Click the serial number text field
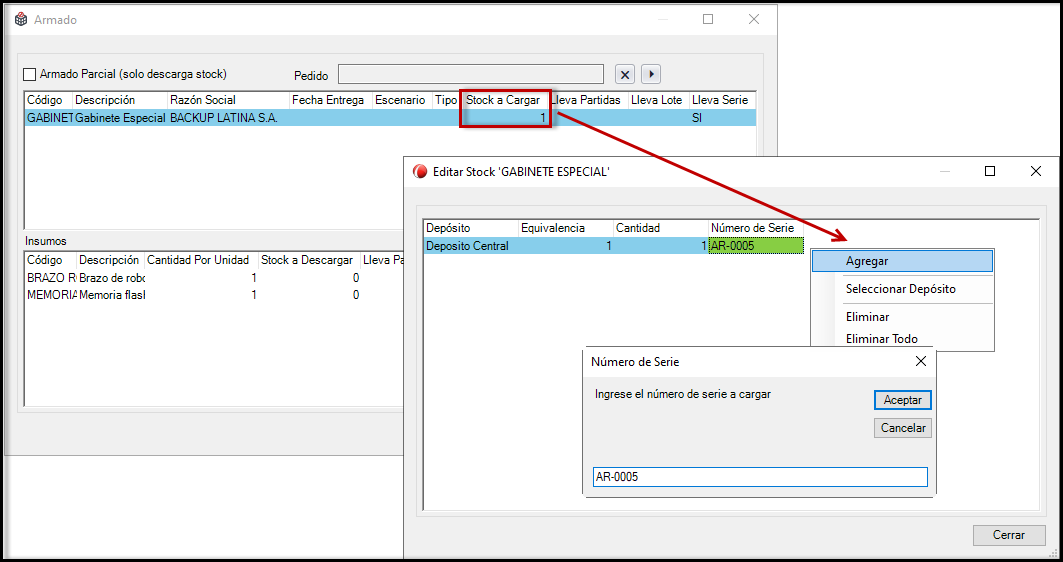 [759, 477]
